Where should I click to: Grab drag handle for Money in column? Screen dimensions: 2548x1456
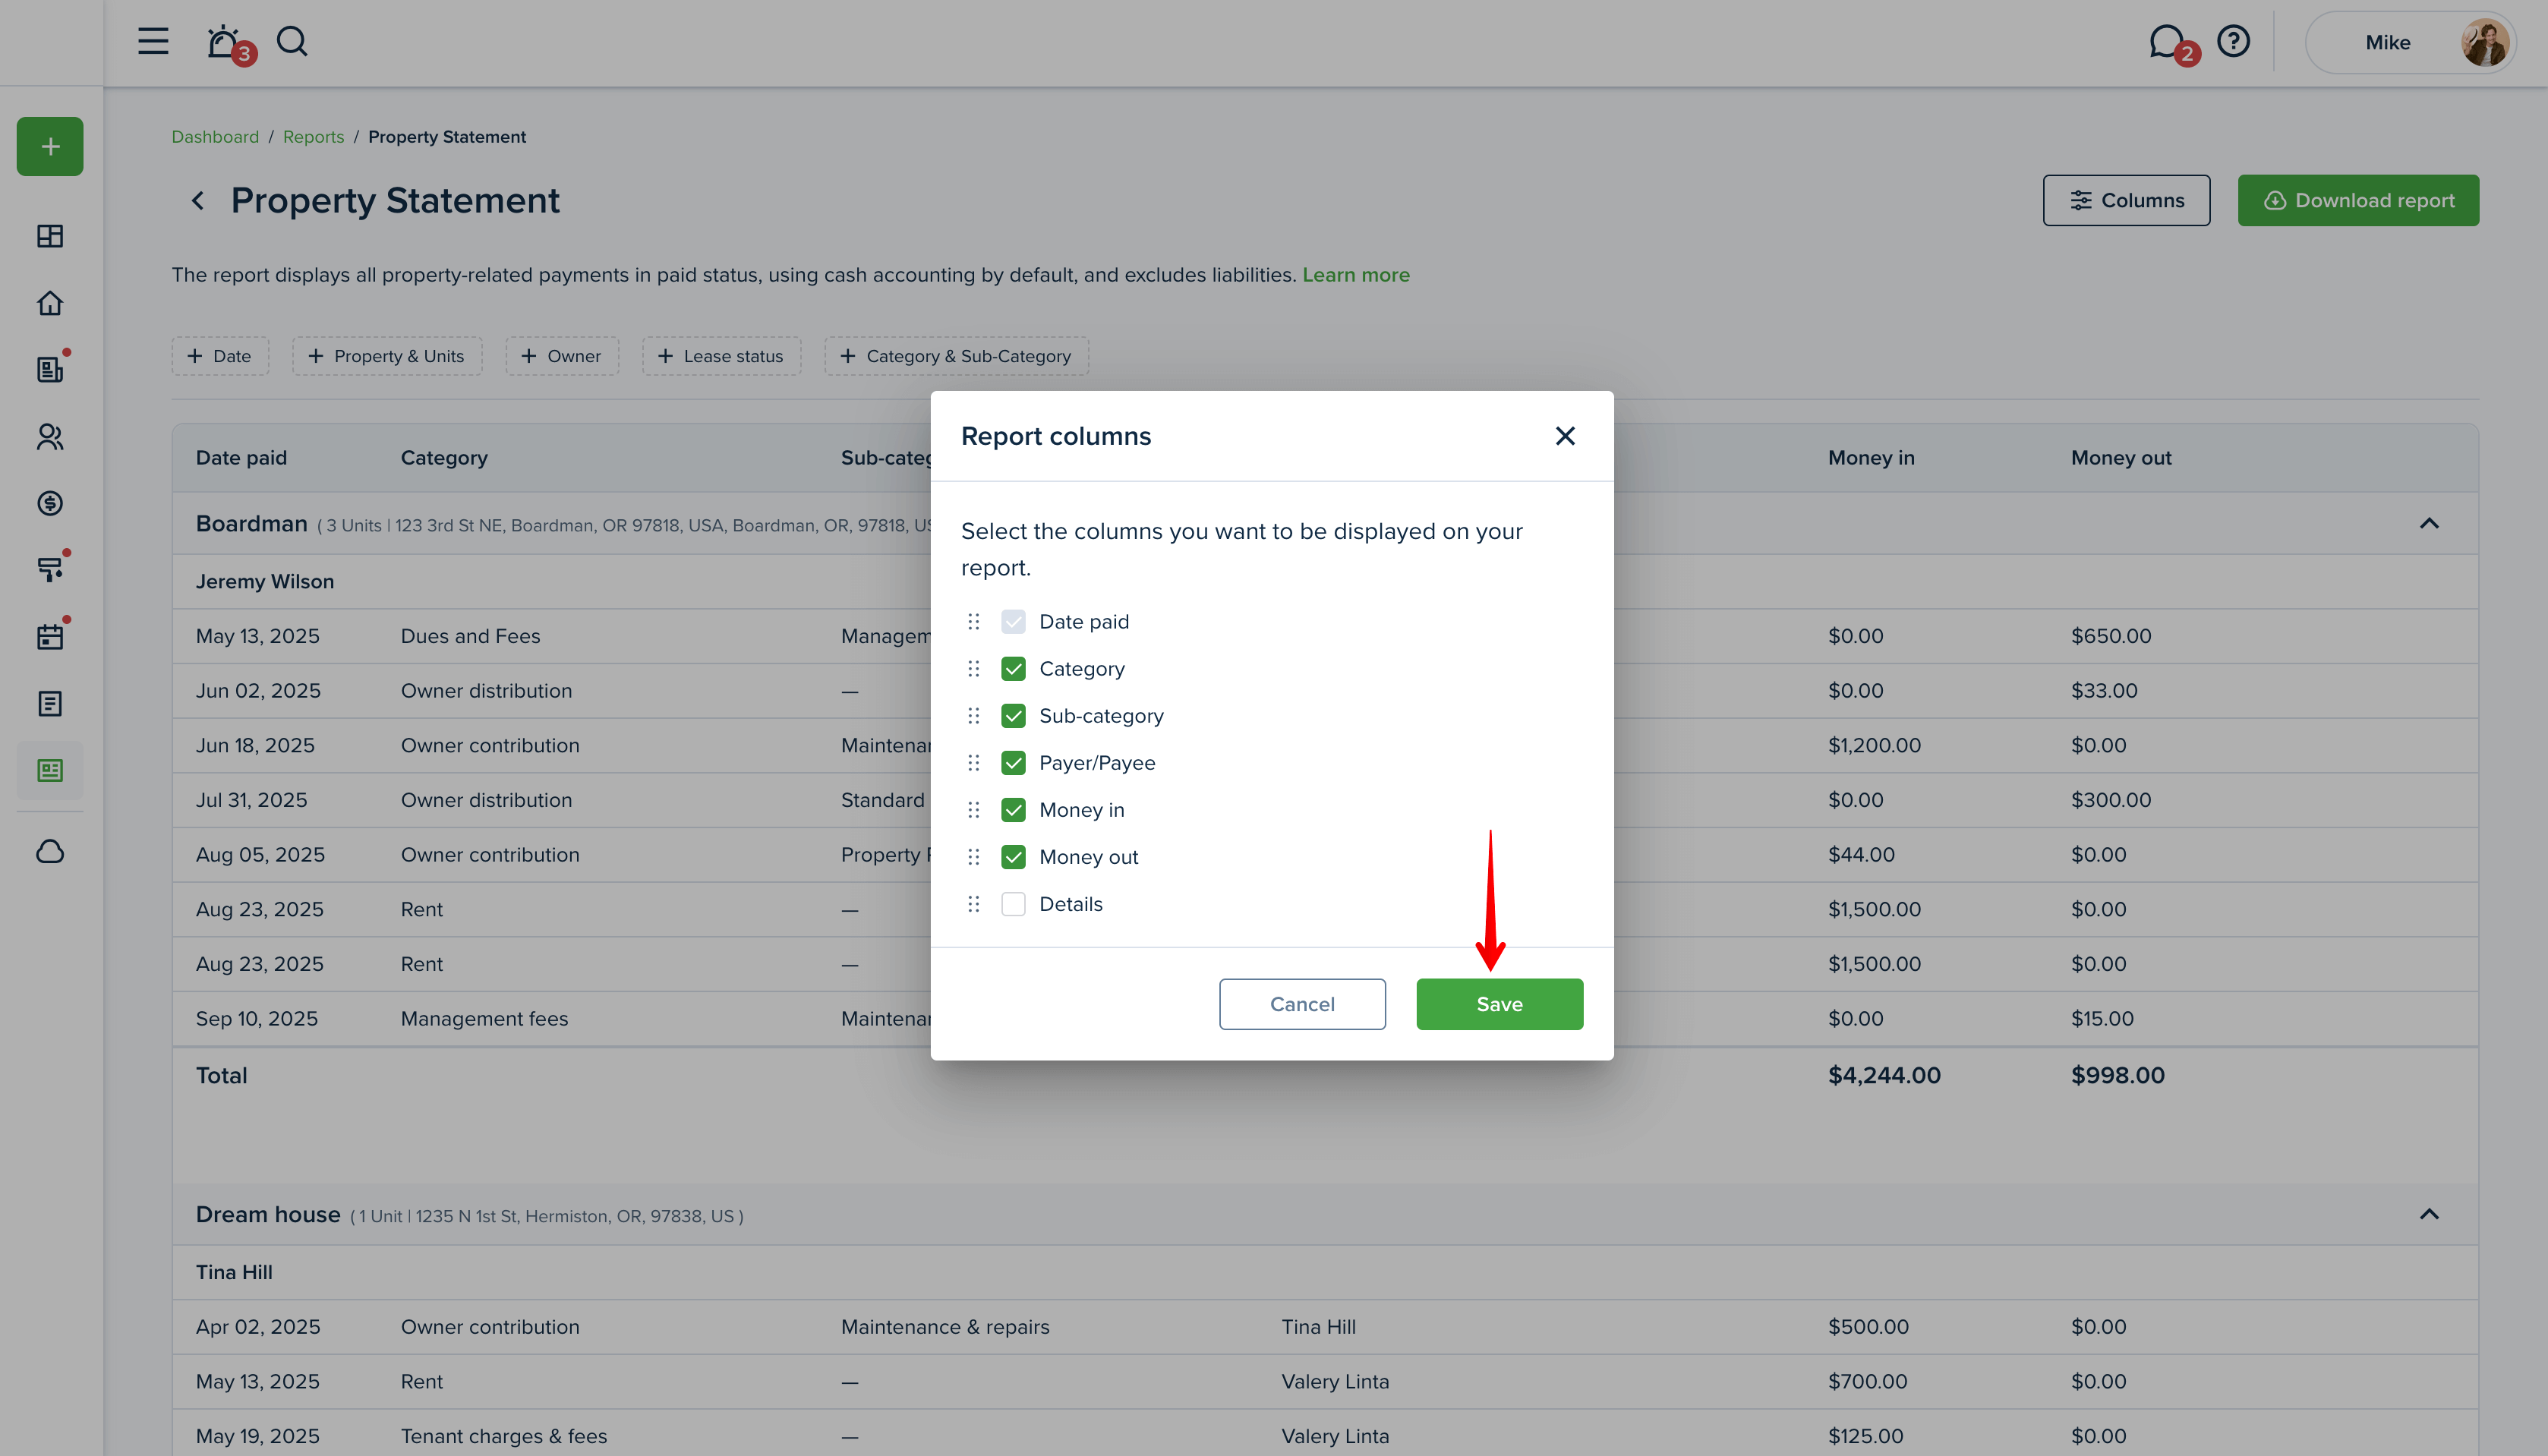tap(974, 810)
